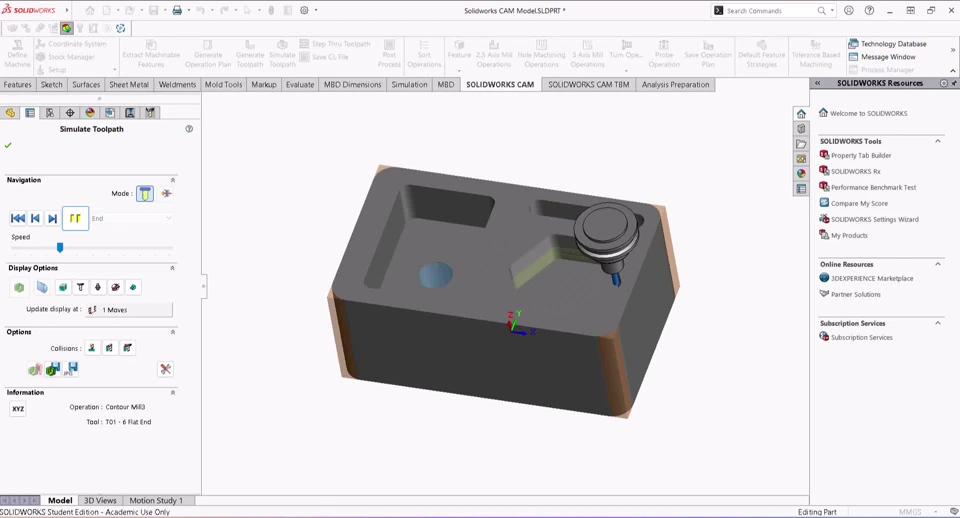Click show difference icon in Options
Viewport: 960px width, 518px height.
tap(35, 369)
